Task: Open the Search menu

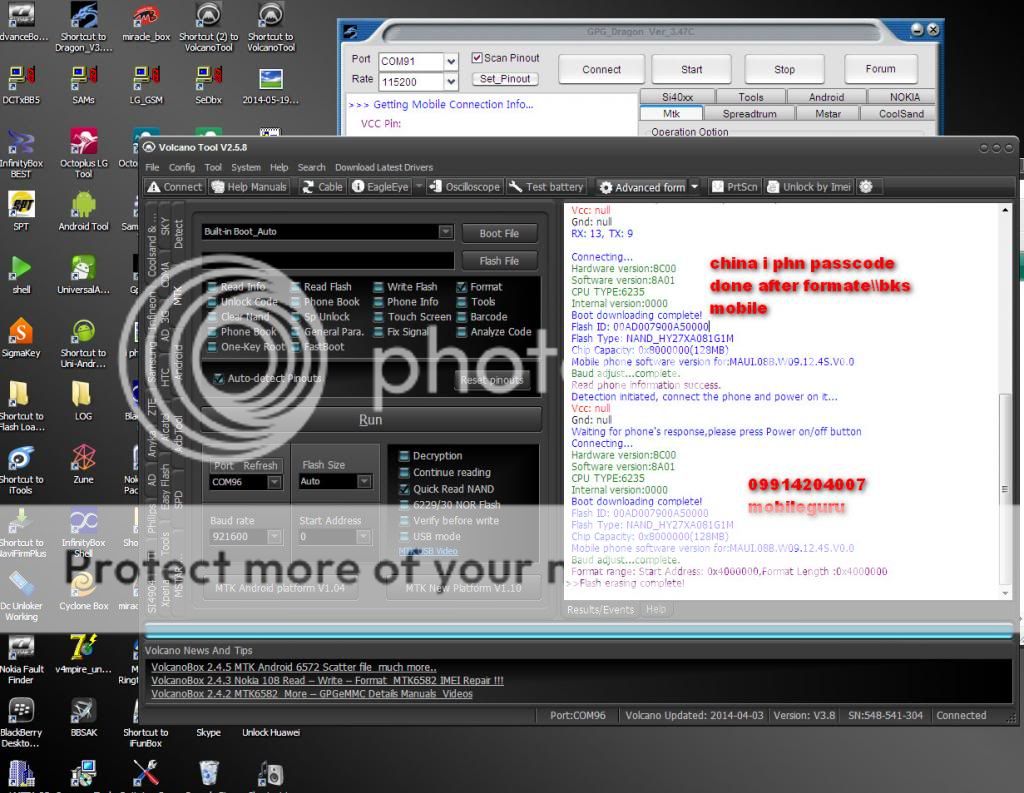Action: coord(312,167)
